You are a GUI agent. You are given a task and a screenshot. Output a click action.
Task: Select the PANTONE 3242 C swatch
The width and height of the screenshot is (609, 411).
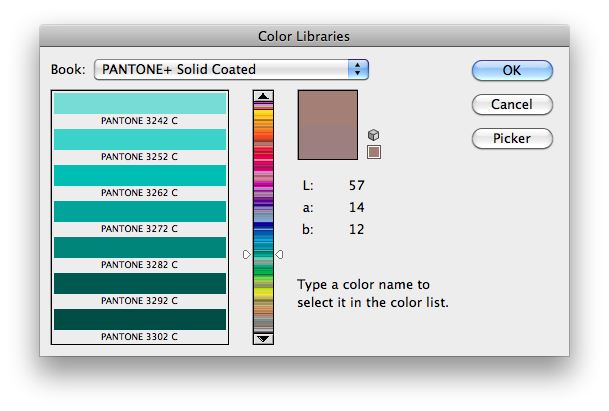(140, 104)
